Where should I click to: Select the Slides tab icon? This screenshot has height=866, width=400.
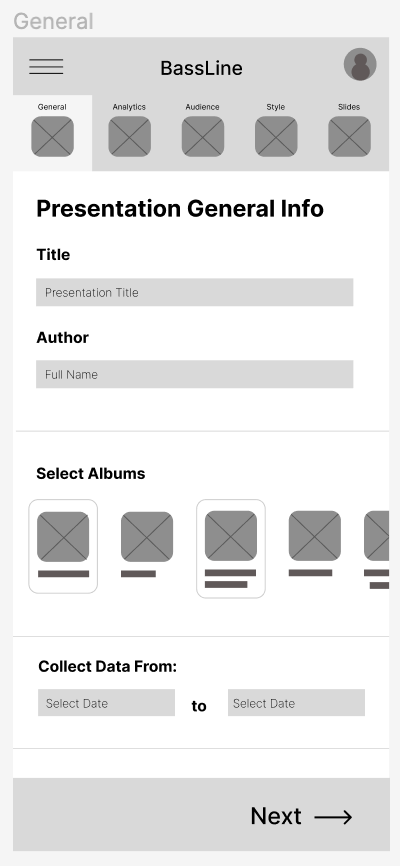tap(349, 136)
